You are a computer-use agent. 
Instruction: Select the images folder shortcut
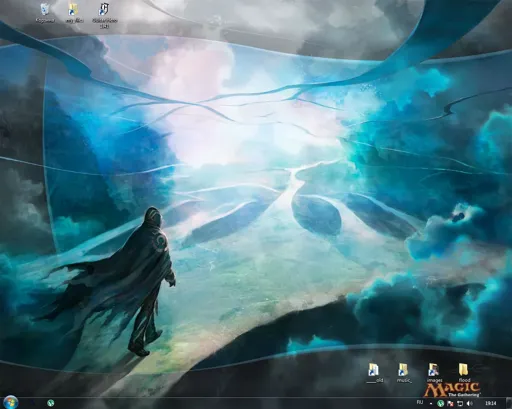434,373
